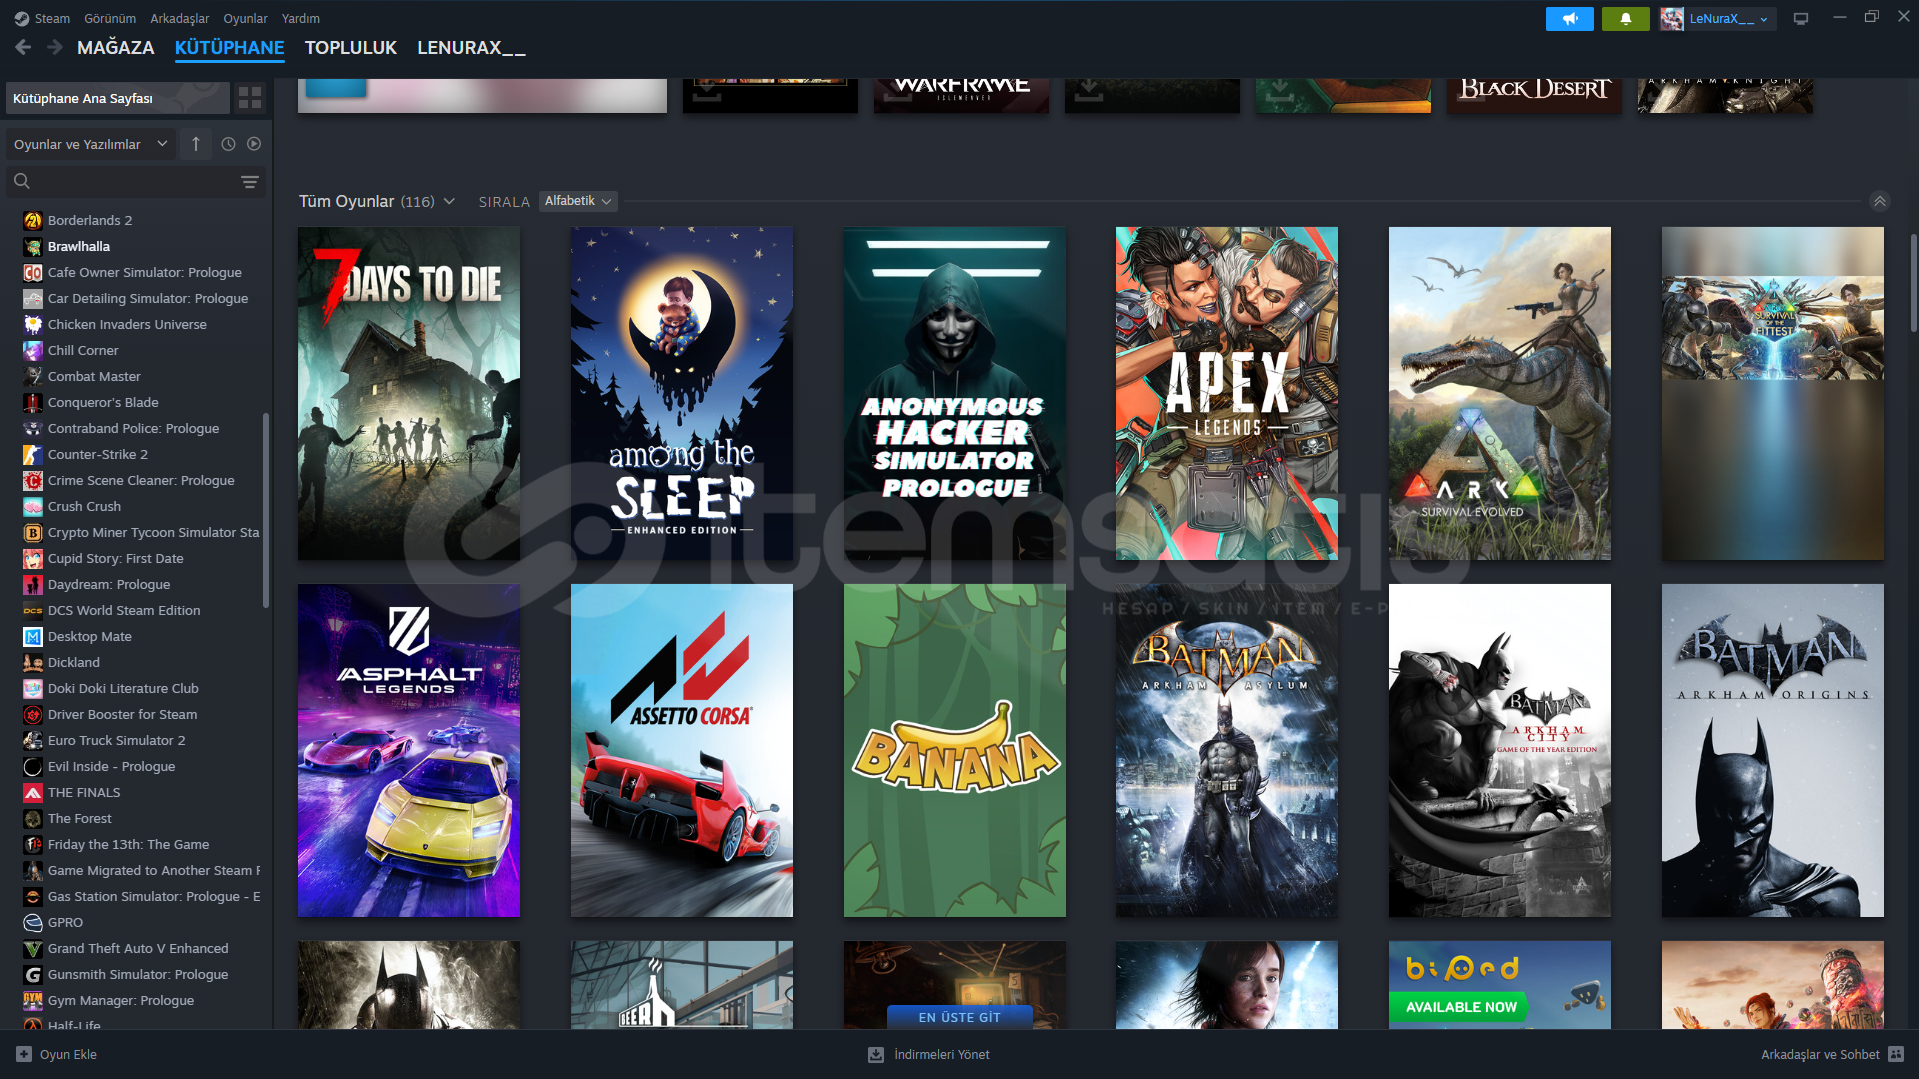Screen dimensions: 1919x1079
Task: Focus the library search field
Action: pyautogui.click(x=136, y=181)
